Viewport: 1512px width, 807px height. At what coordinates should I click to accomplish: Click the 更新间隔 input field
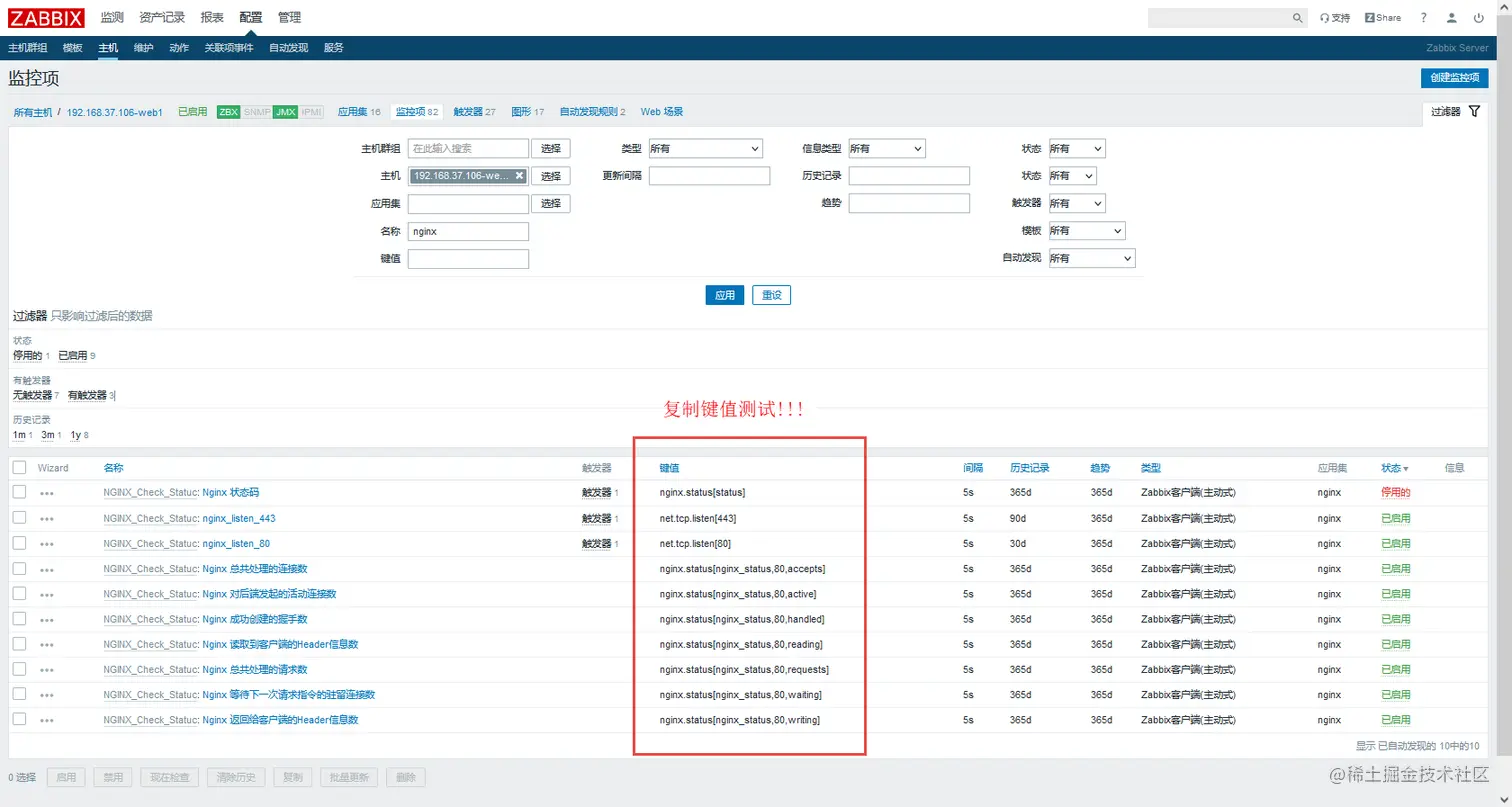click(x=709, y=176)
